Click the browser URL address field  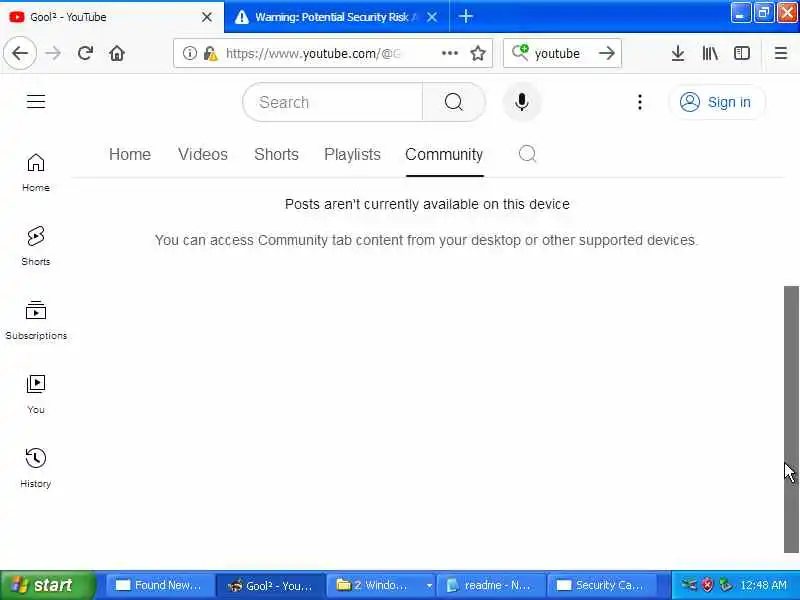(x=312, y=53)
